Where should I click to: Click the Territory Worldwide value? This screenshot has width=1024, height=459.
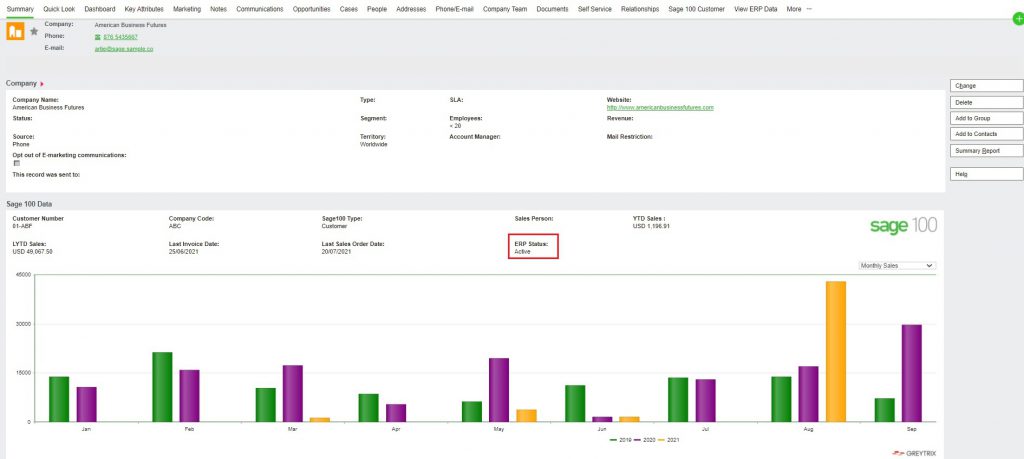point(374,144)
